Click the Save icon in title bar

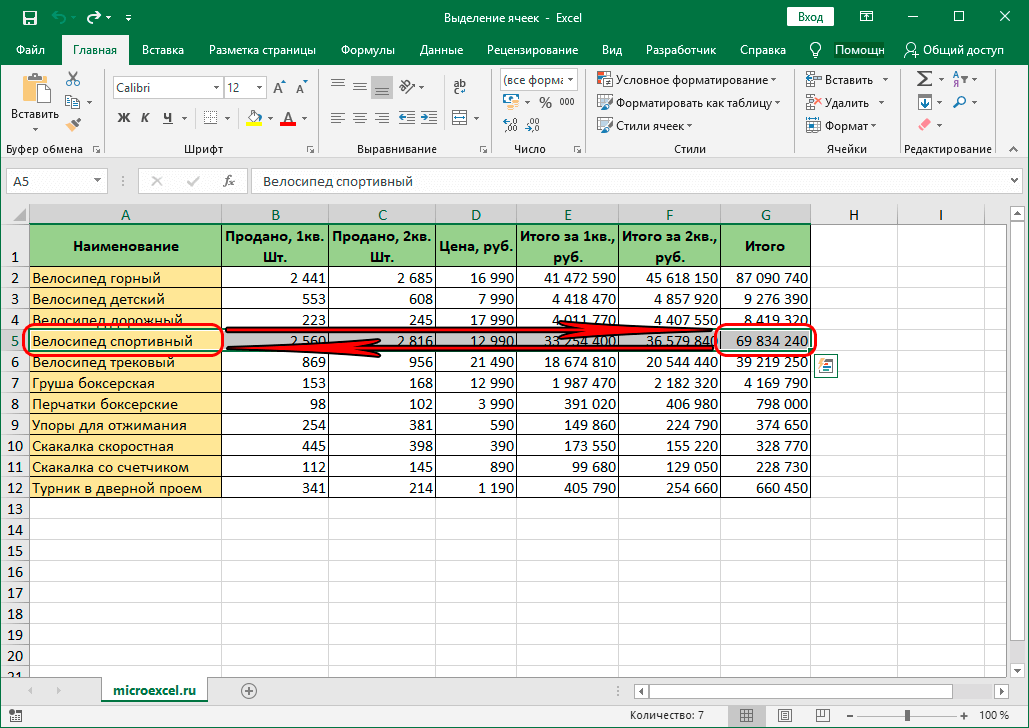coord(29,17)
